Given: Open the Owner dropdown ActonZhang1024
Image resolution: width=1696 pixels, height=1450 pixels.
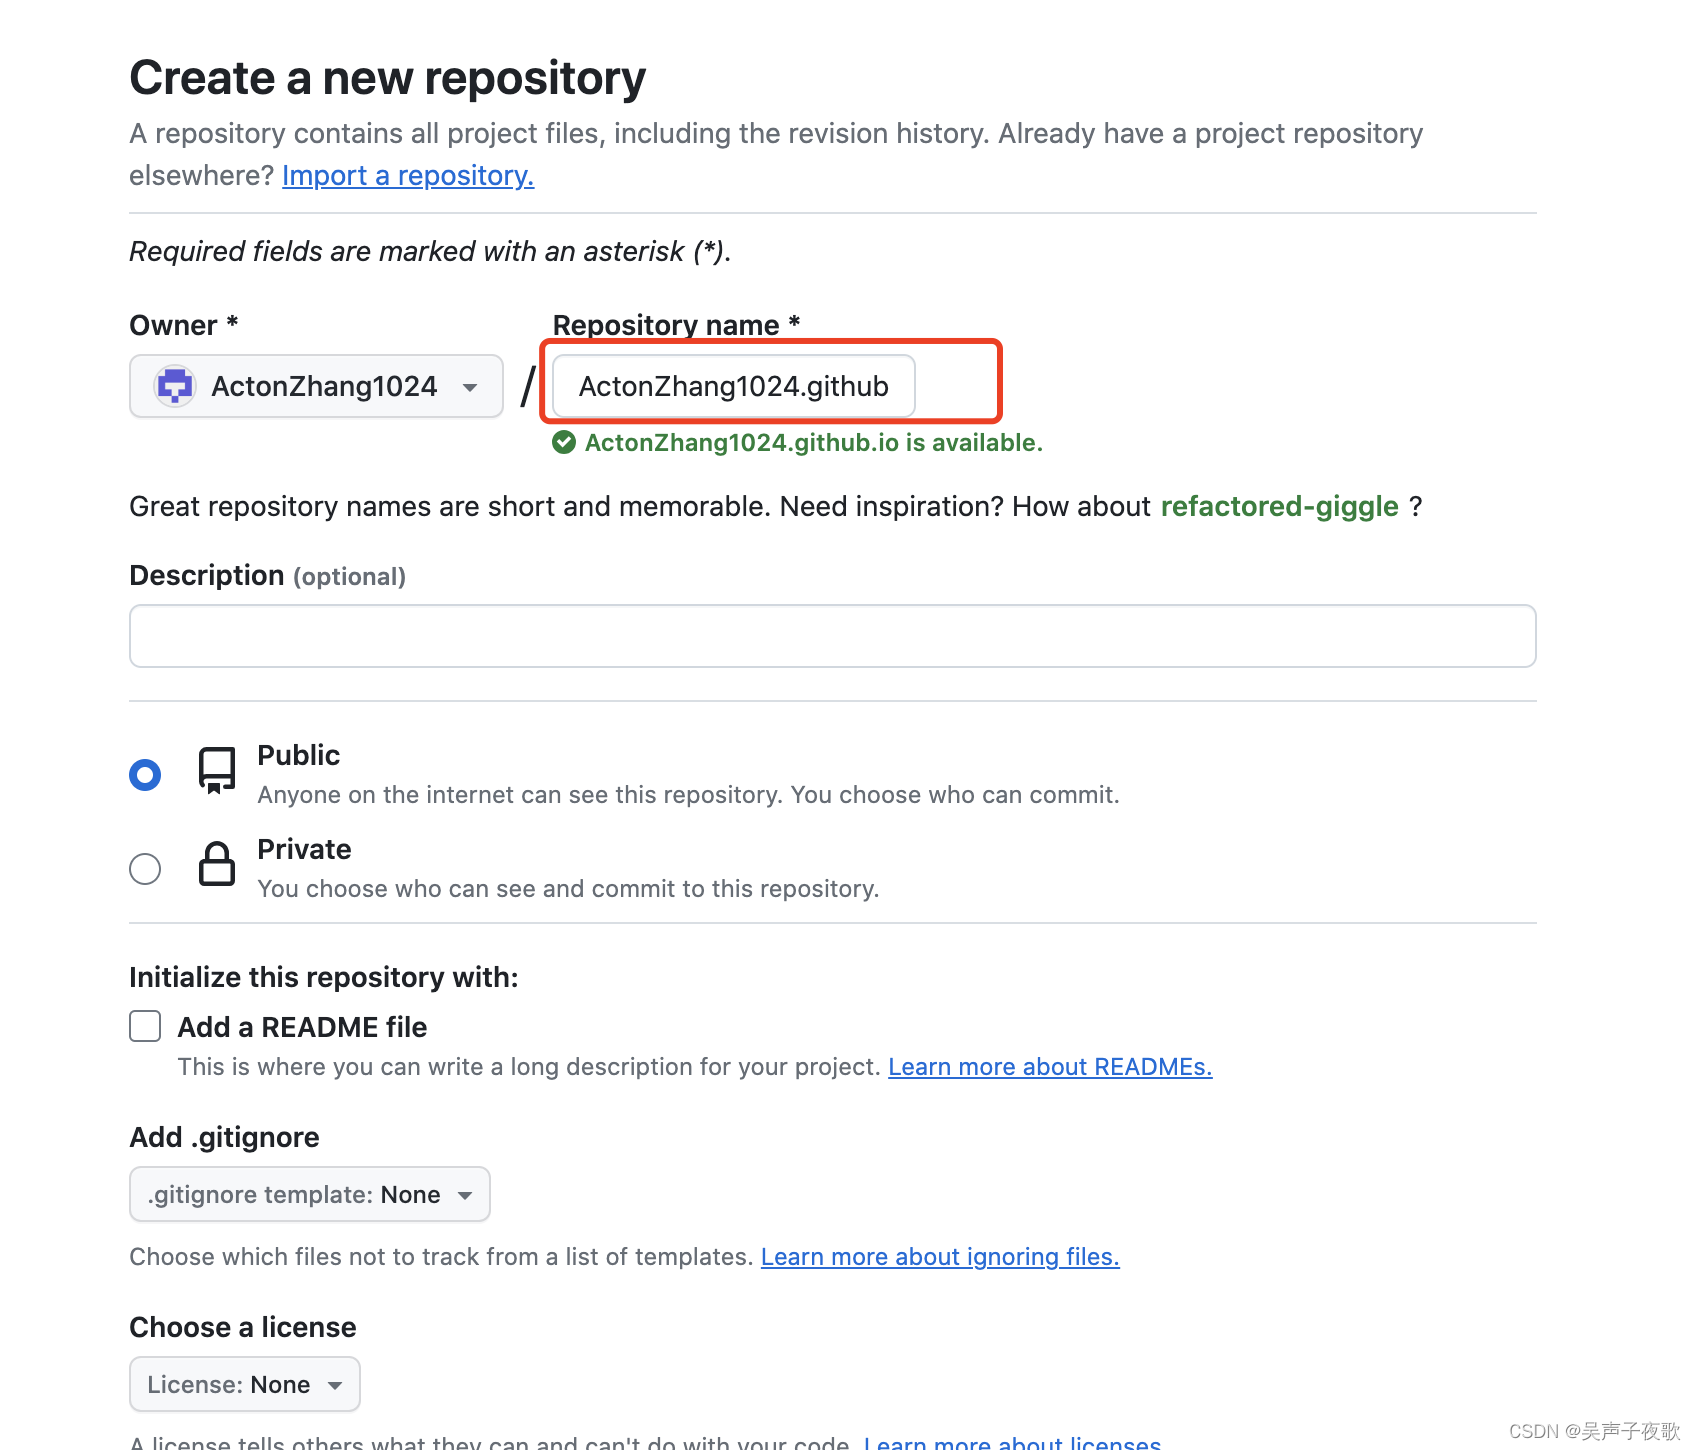Looking at the screenshot, I should coord(316,386).
